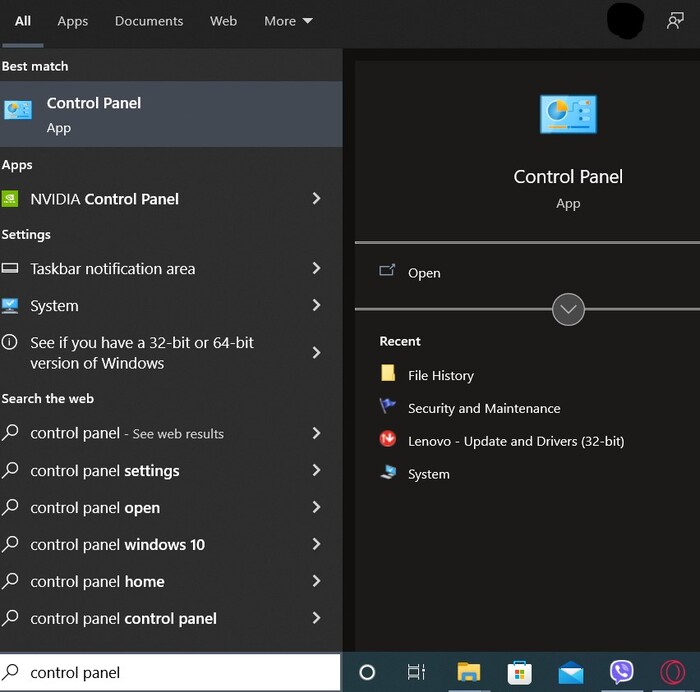Viewport: 700px width, 692px height.
Task: Open Opera browser taskbar icon
Action: [x=673, y=672]
